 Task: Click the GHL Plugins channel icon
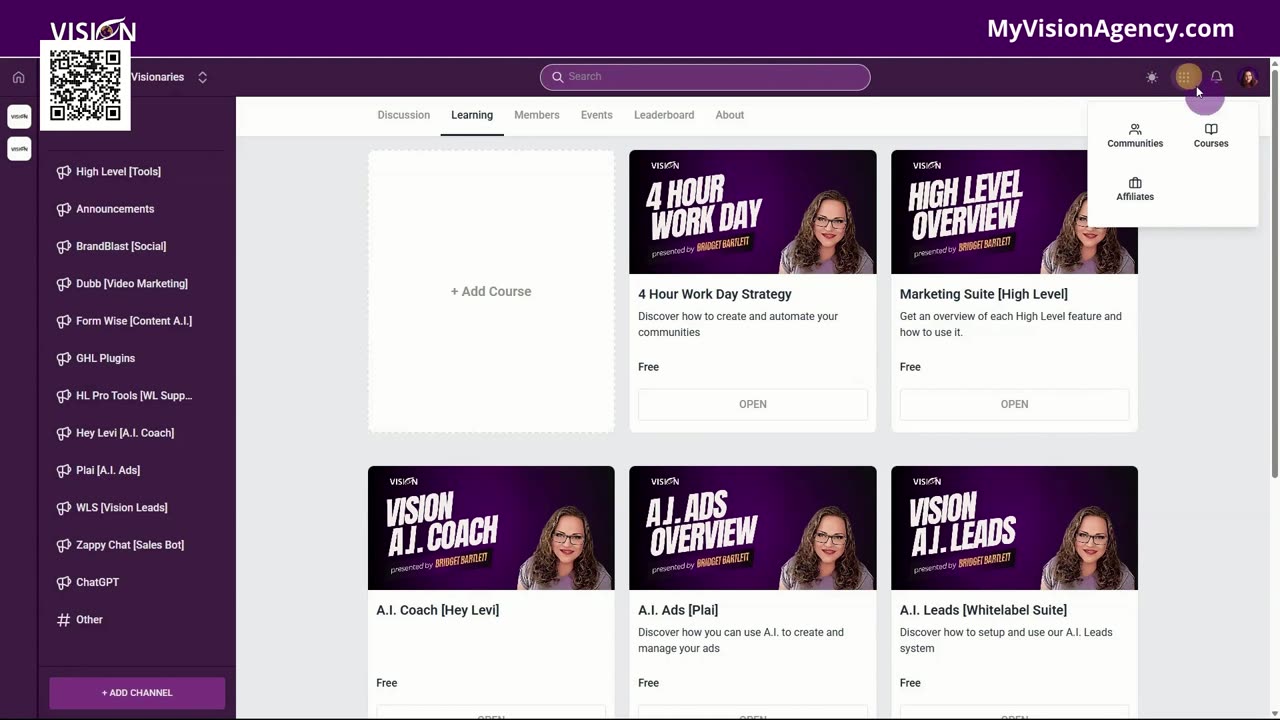click(x=64, y=358)
